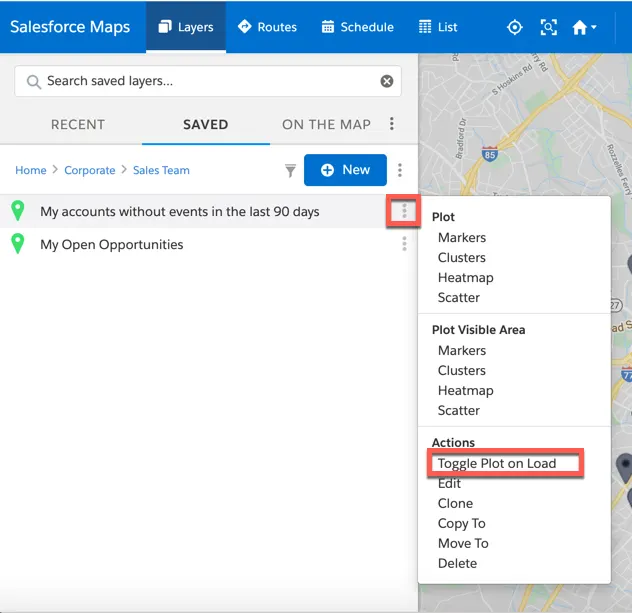This screenshot has height=613, width=632.
Task: Click green marker icon for Open Opportunities
Action: coord(18,244)
